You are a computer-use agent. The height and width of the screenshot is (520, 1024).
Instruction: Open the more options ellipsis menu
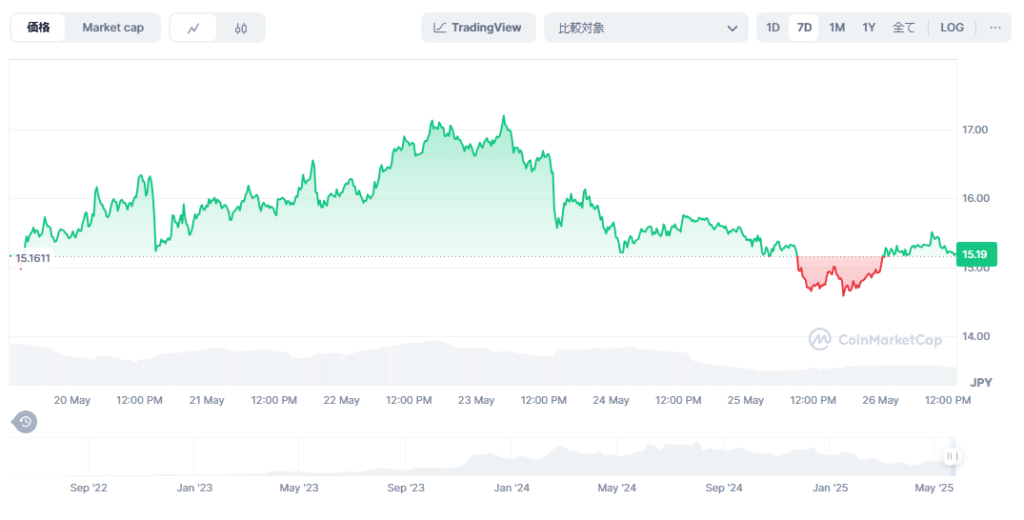[x=994, y=28]
